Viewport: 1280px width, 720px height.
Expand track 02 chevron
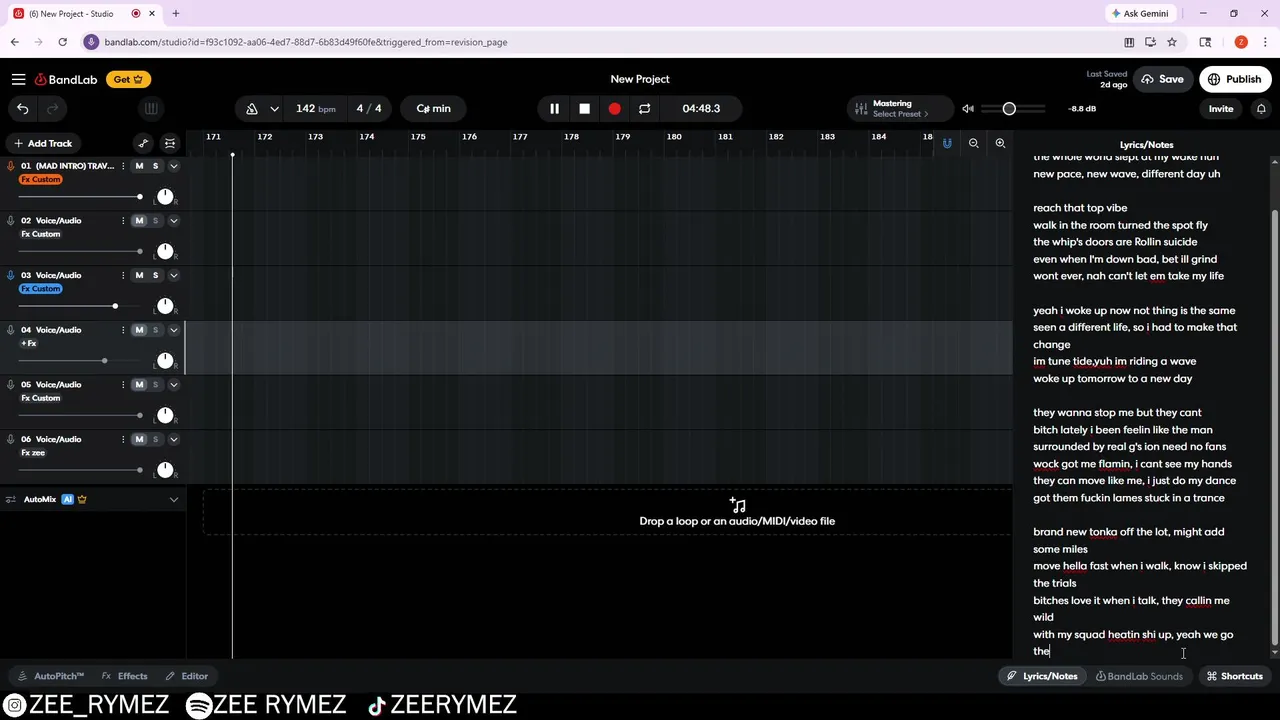pyautogui.click(x=173, y=221)
